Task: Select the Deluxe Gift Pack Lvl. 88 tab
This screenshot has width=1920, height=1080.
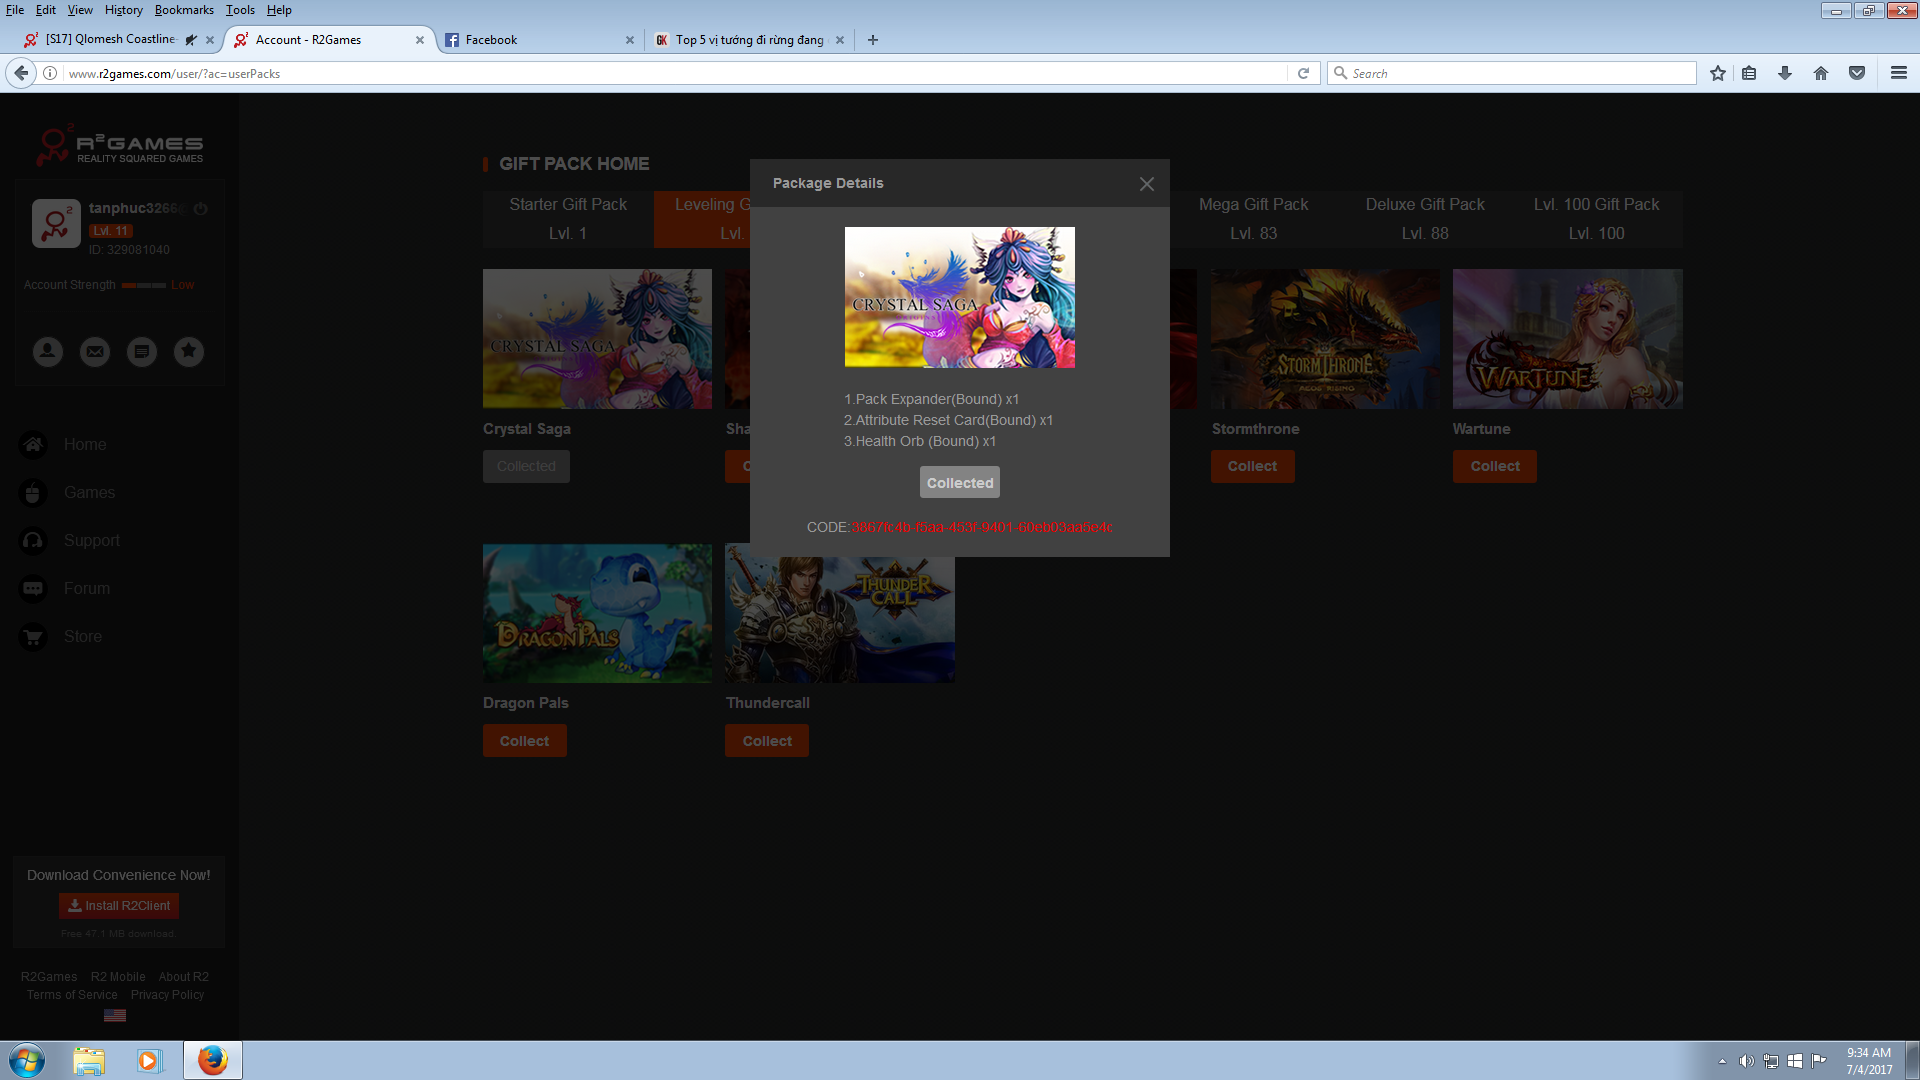Action: tap(1424, 218)
